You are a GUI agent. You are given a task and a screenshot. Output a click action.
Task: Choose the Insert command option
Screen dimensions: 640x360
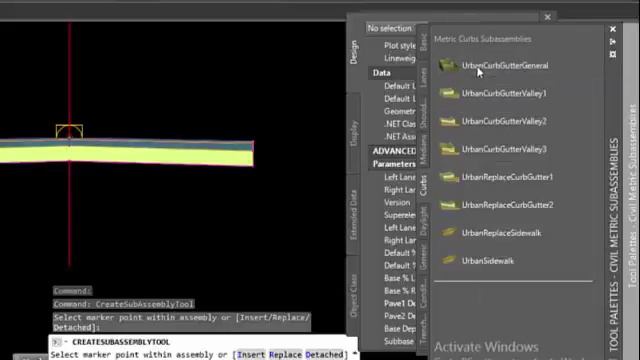tap(251, 355)
